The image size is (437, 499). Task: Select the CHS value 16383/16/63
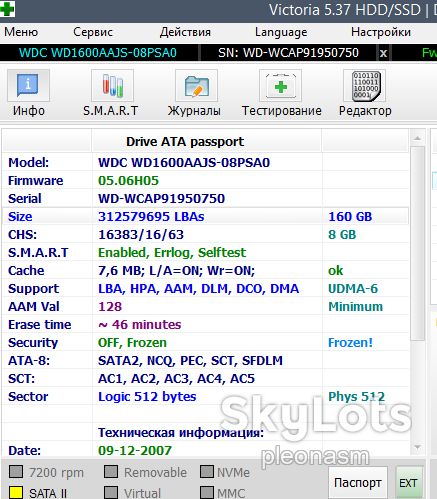pyautogui.click(x=141, y=235)
